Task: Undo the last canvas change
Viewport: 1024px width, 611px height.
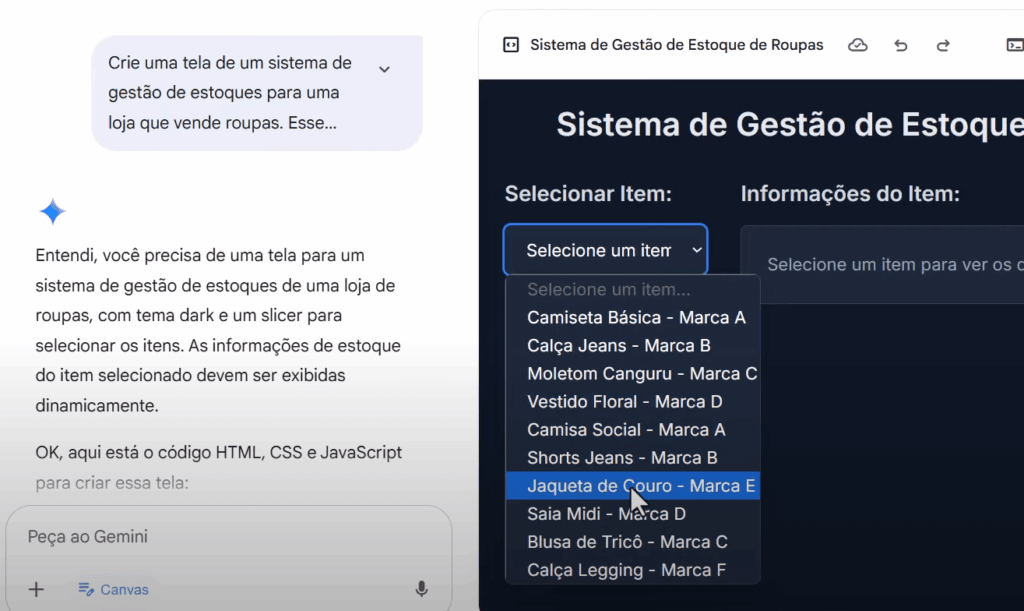Action: click(901, 45)
